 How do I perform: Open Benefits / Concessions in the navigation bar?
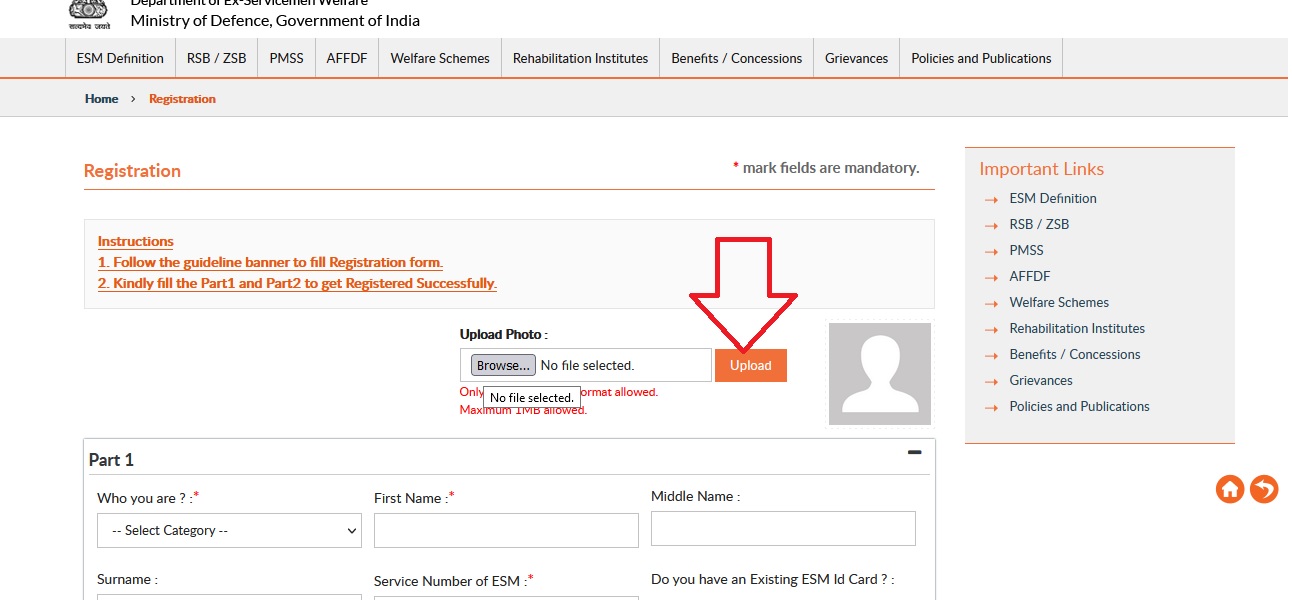click(x=737, y=58)
